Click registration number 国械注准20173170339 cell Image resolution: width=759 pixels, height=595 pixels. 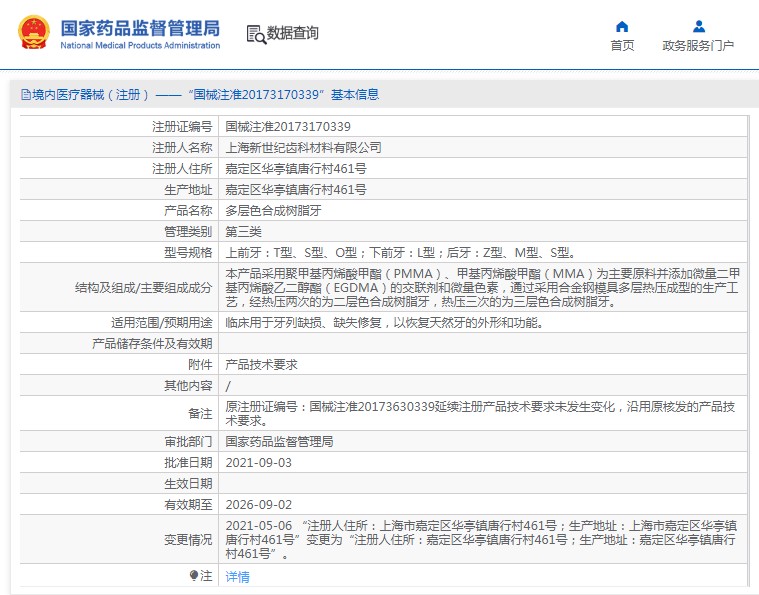tap(288, 127)
